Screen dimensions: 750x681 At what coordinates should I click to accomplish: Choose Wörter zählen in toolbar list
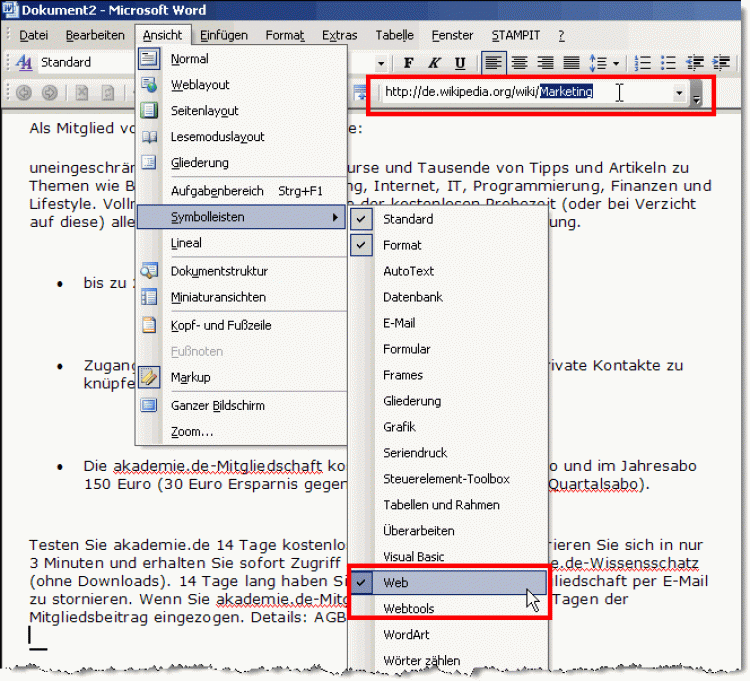pyautogui.click(x=421, y=660)
